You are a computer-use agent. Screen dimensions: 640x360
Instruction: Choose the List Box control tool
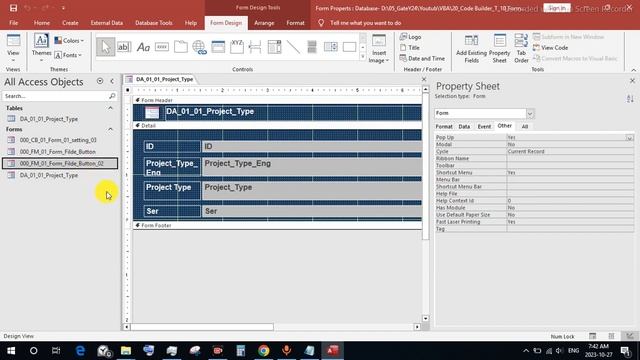[x=331, y=47]
